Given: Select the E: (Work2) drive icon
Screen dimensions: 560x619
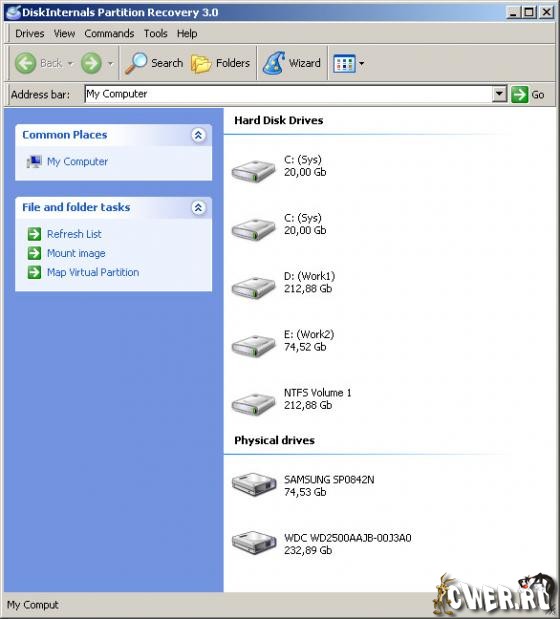Looking at the screenshot, I should (x=253, y=345).
